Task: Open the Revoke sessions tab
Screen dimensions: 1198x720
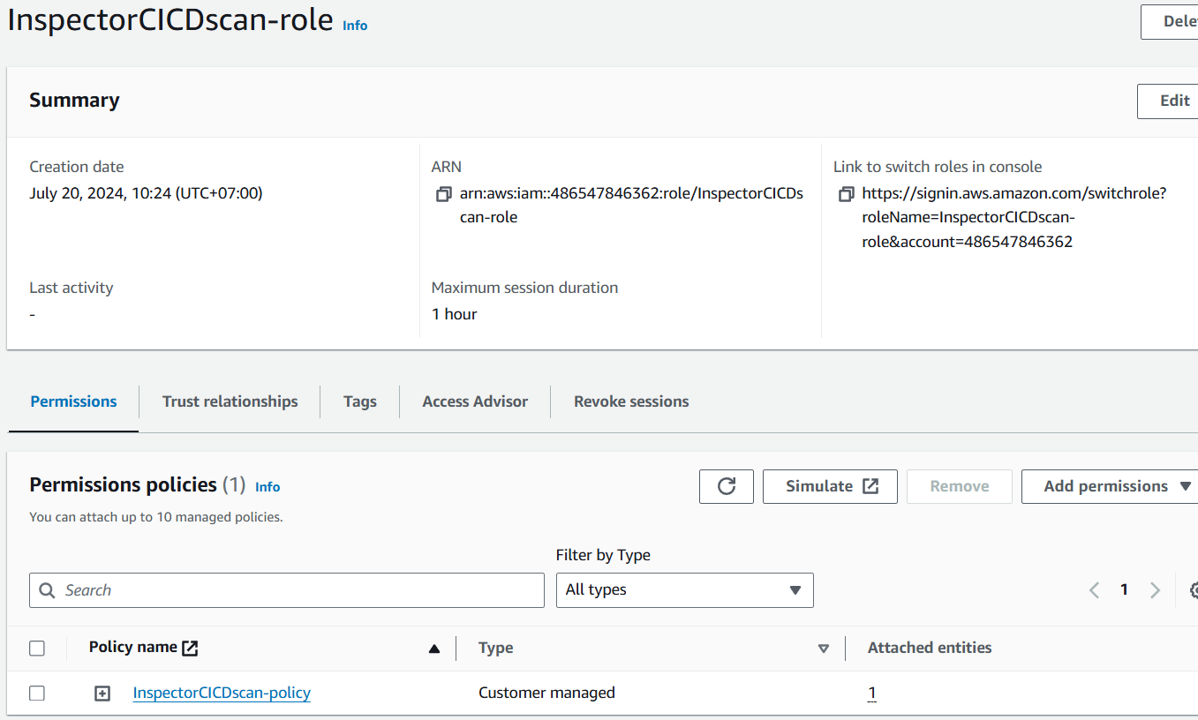Action: [631, 401]
